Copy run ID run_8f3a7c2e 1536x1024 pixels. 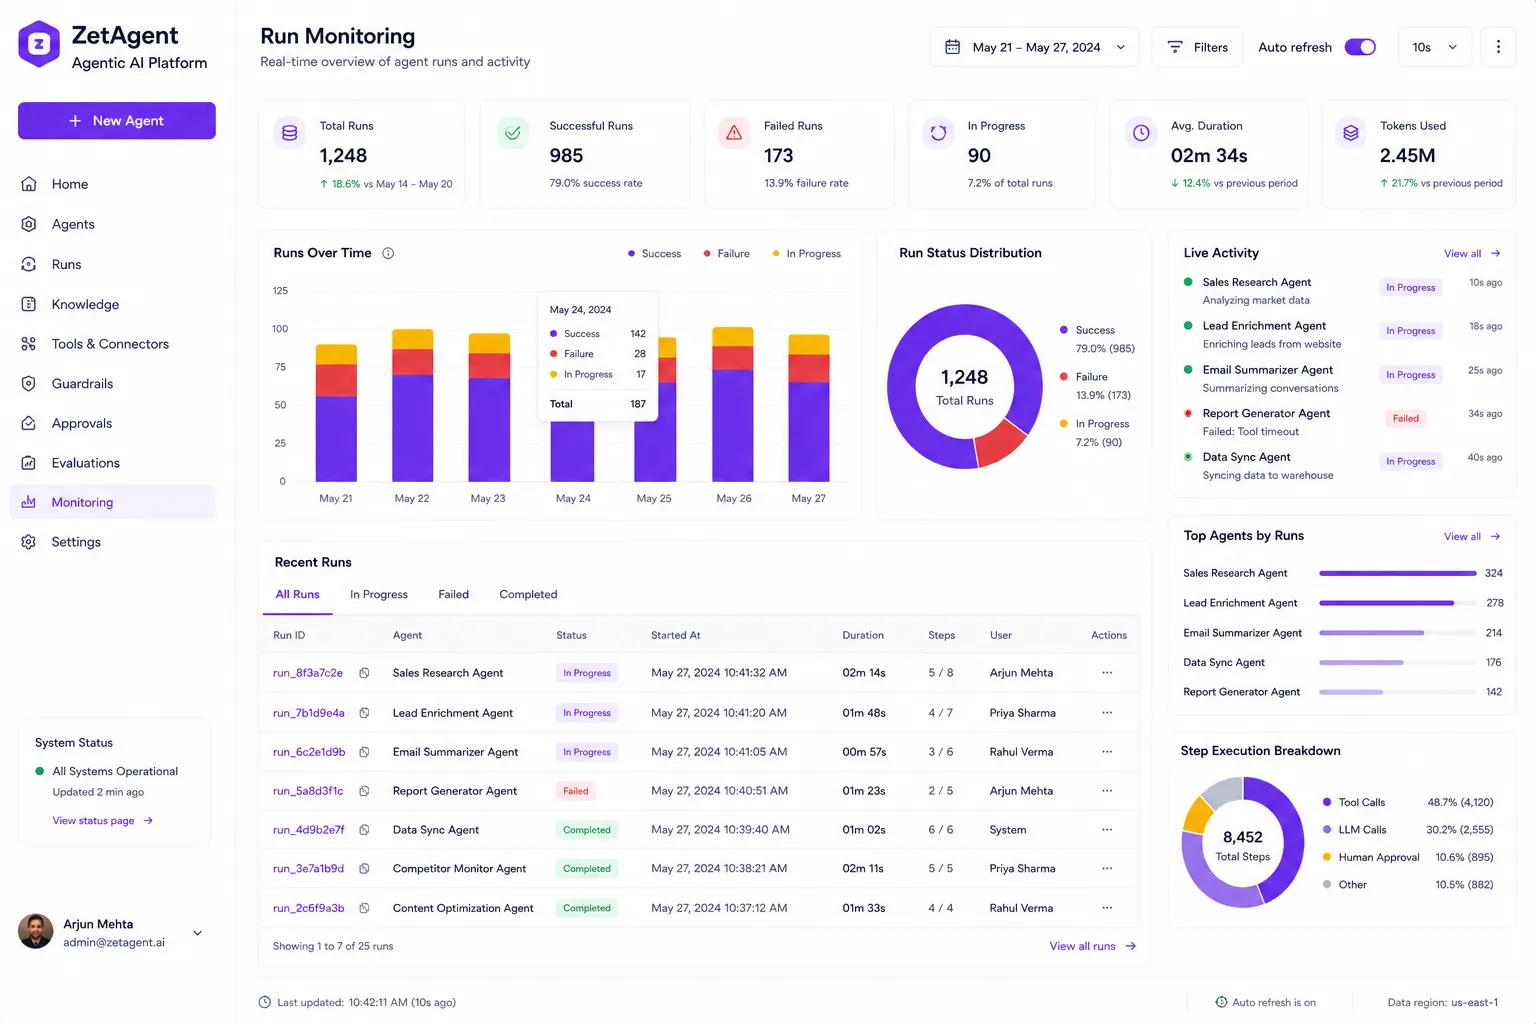tap(364, 673)
